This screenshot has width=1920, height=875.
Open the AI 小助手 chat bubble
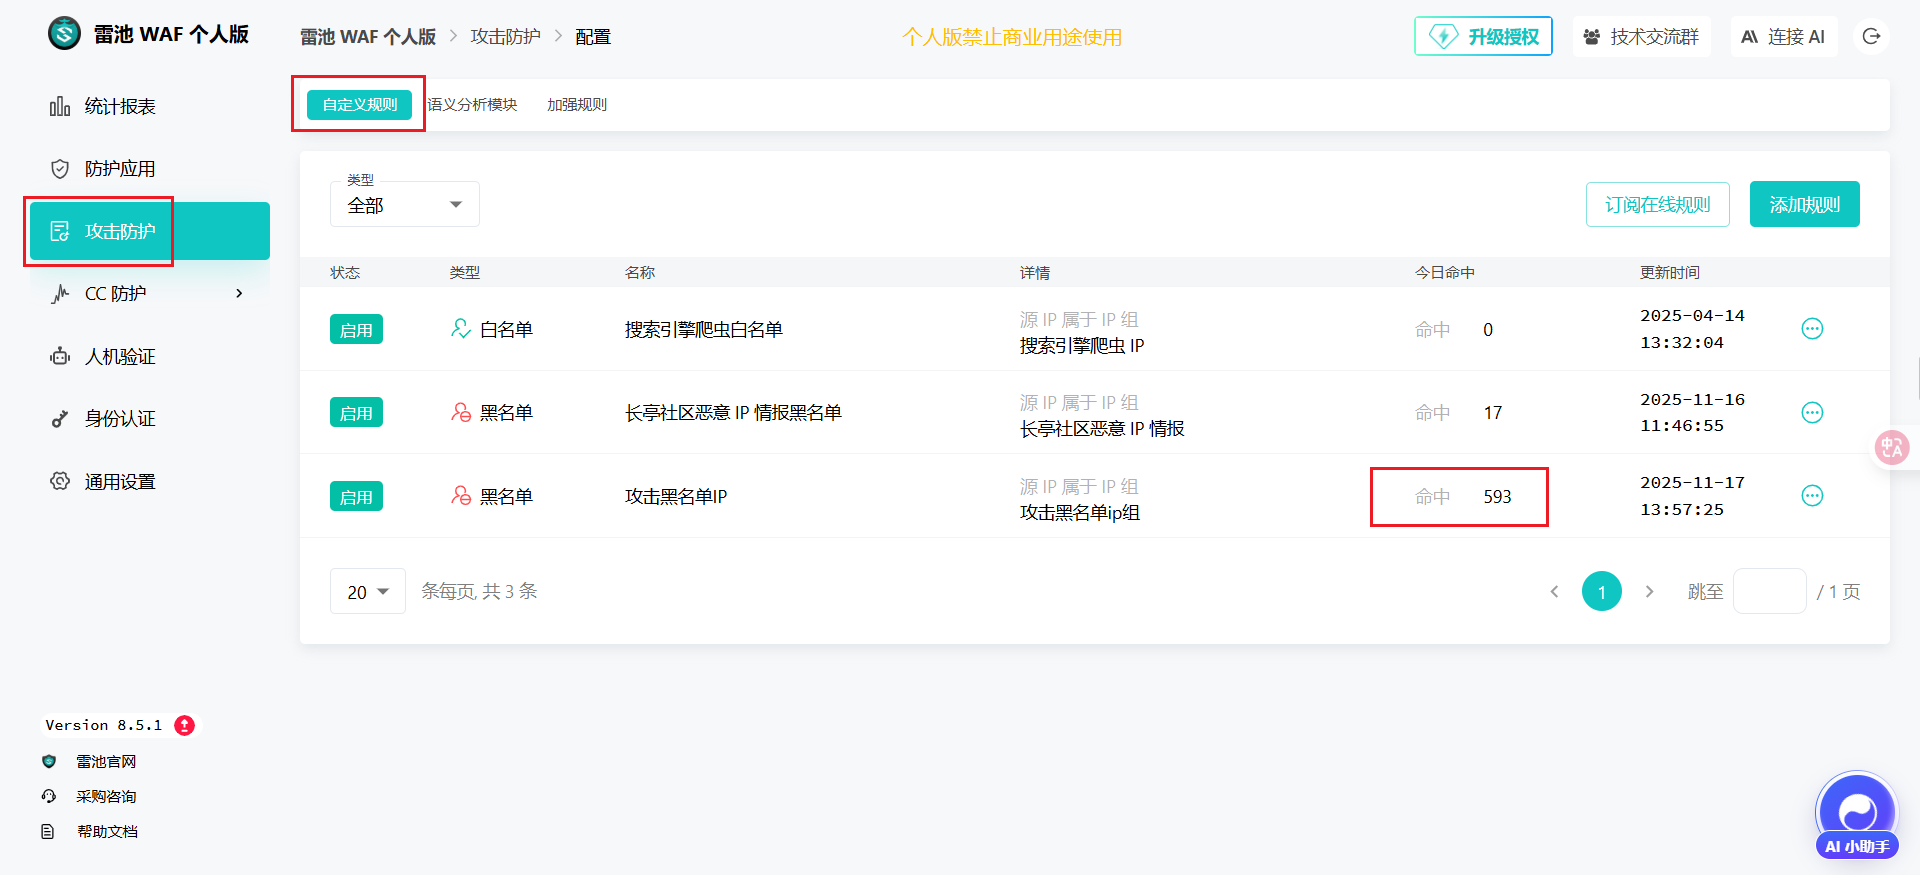[1857, 815]
